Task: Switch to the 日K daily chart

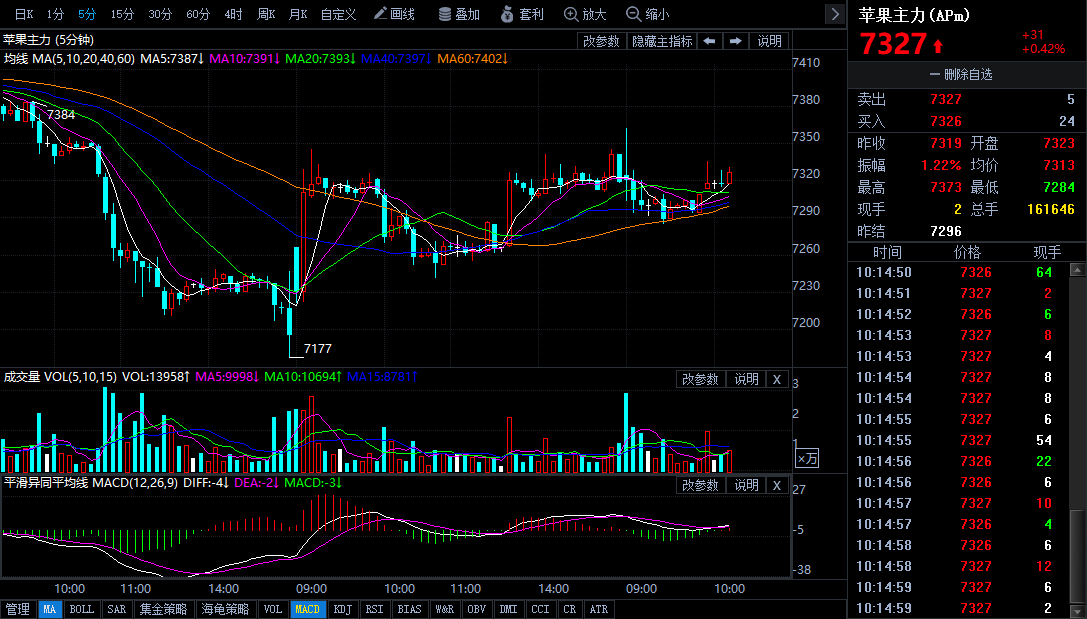Action: click(x=23, y=14)
